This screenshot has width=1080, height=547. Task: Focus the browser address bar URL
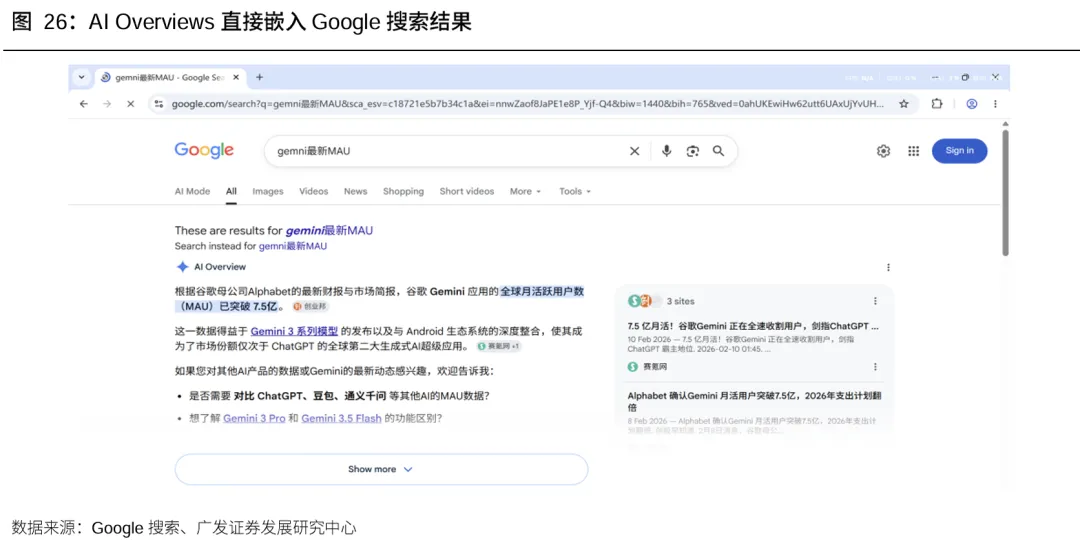pyautogui.click(x=528, y=104)
